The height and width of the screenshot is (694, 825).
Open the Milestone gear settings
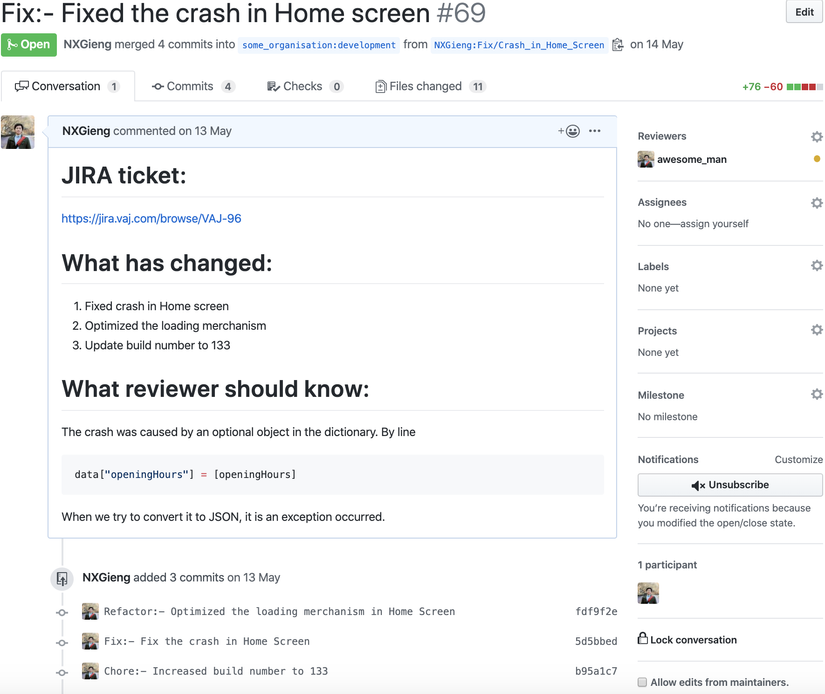pos(816,395)
